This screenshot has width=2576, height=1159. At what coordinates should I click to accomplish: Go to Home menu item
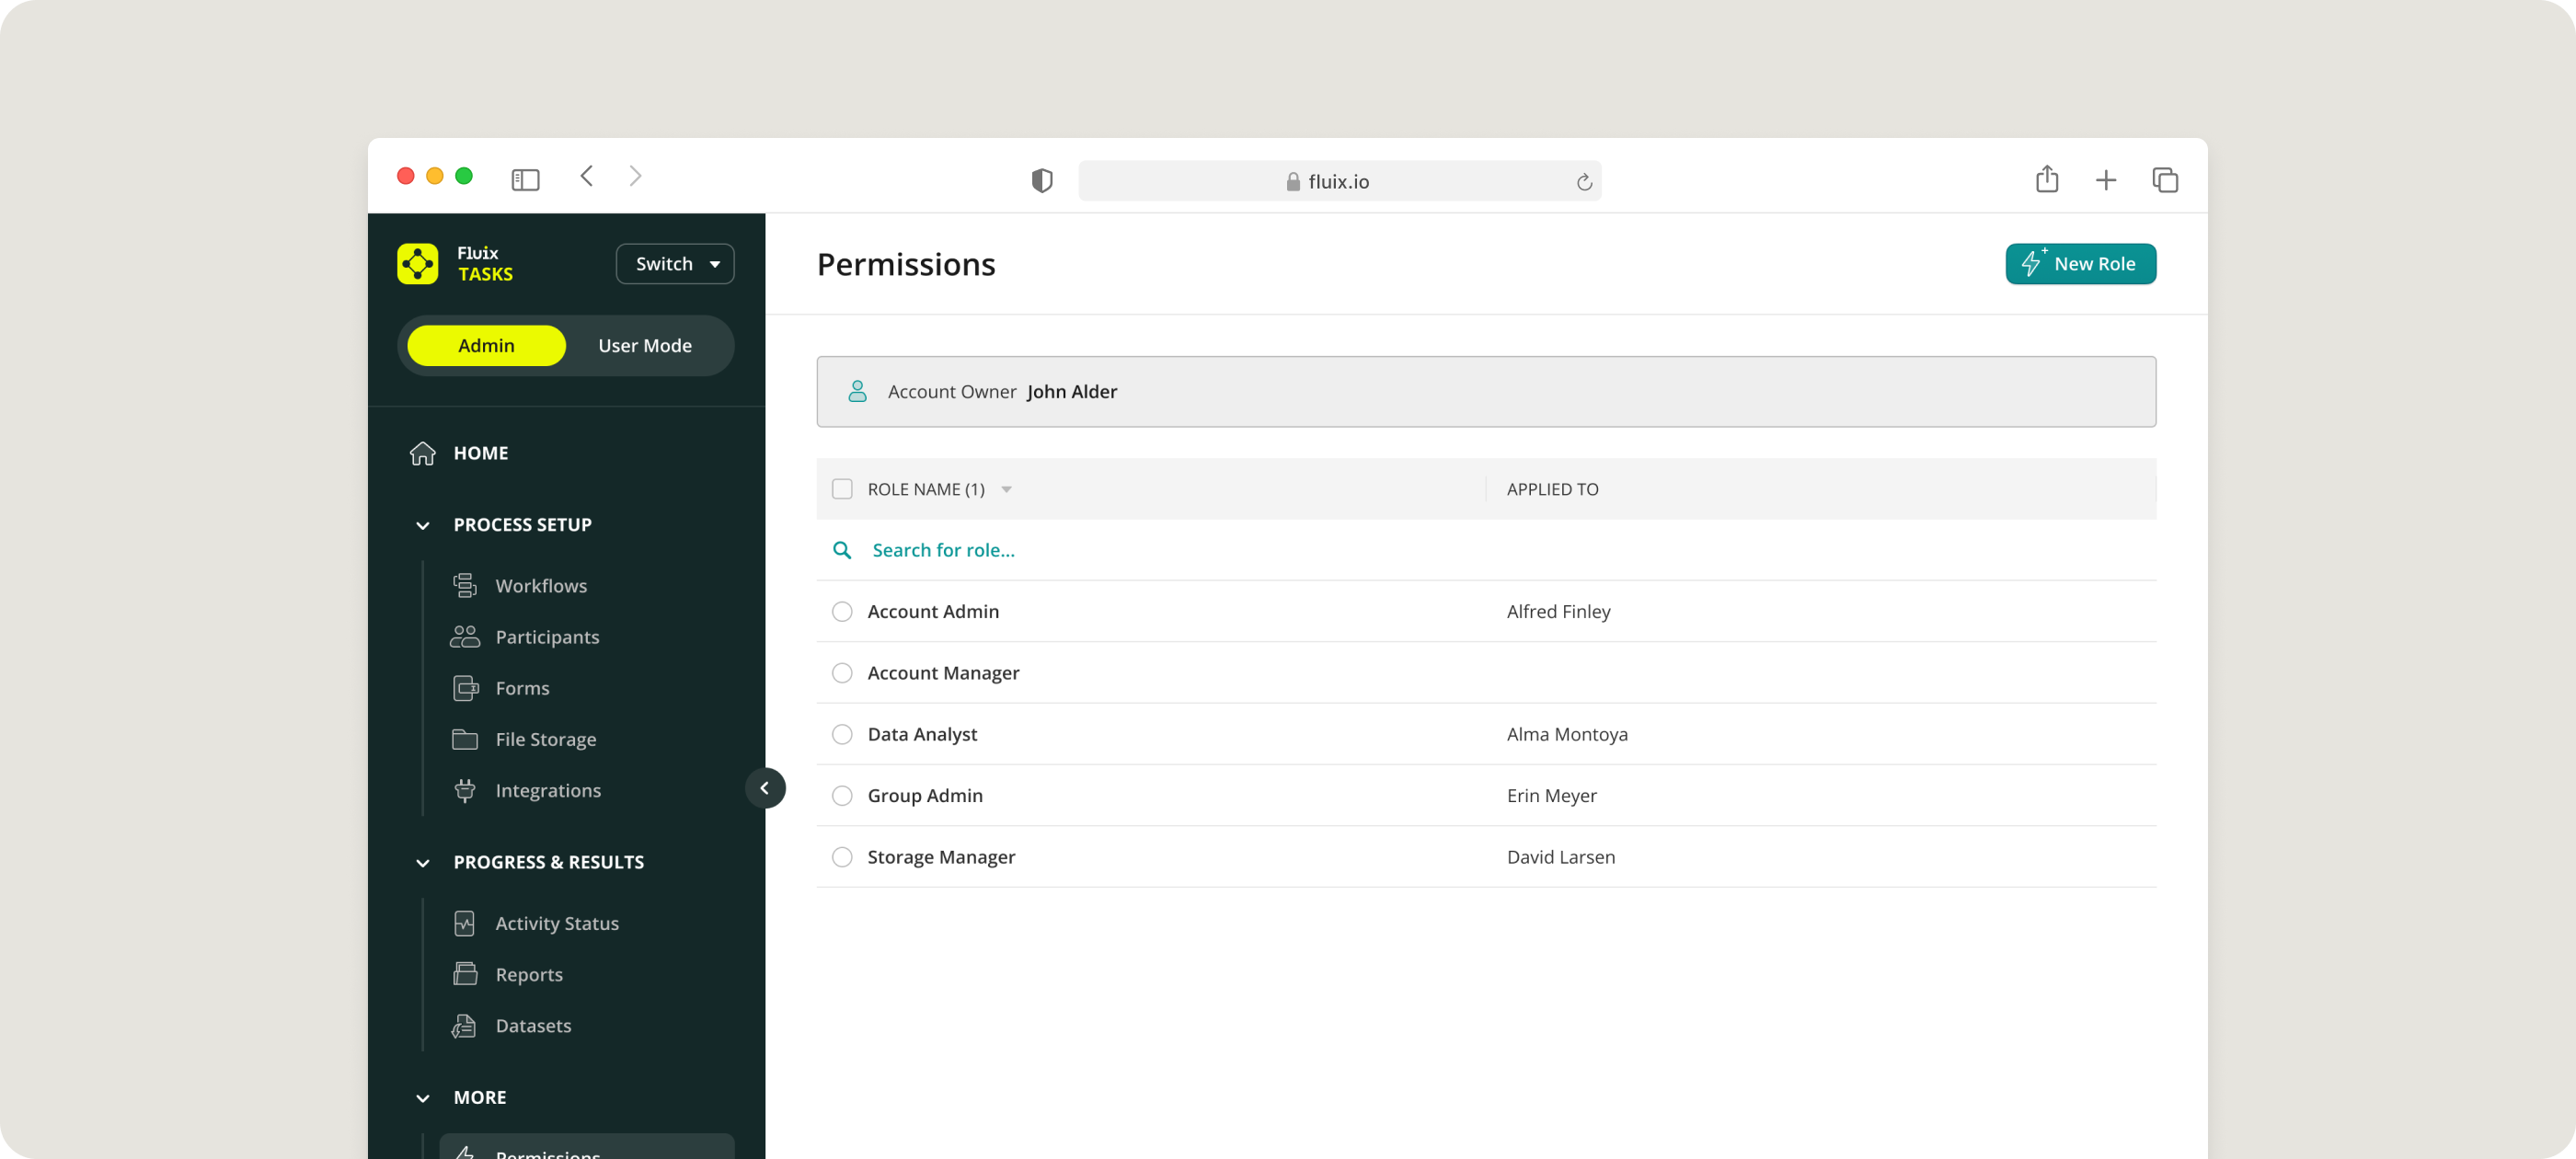tap(480, 453)
